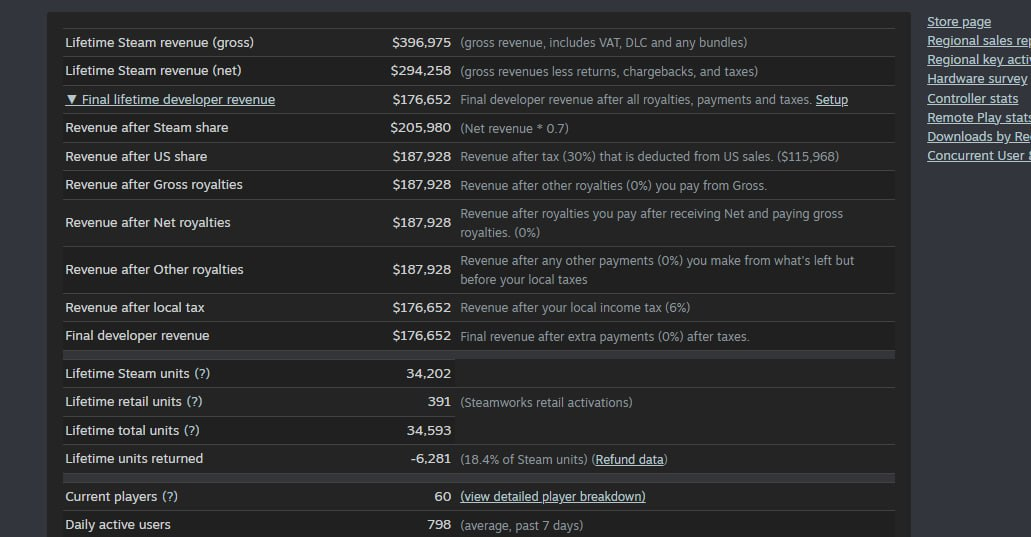The height and width of the screenshot is (537, 1031).
Task: Open the Remote Play stats link
Action: [x=978, y=118]
